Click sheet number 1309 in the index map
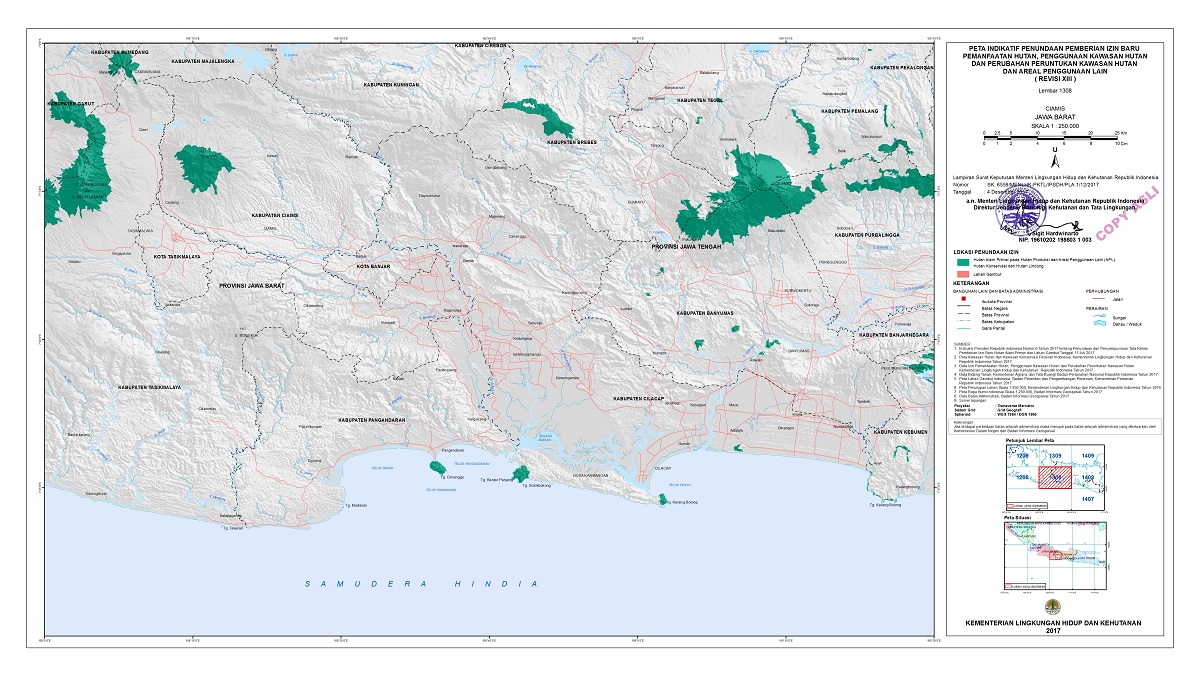The image size is (1200, 677). coord(1055,456)
